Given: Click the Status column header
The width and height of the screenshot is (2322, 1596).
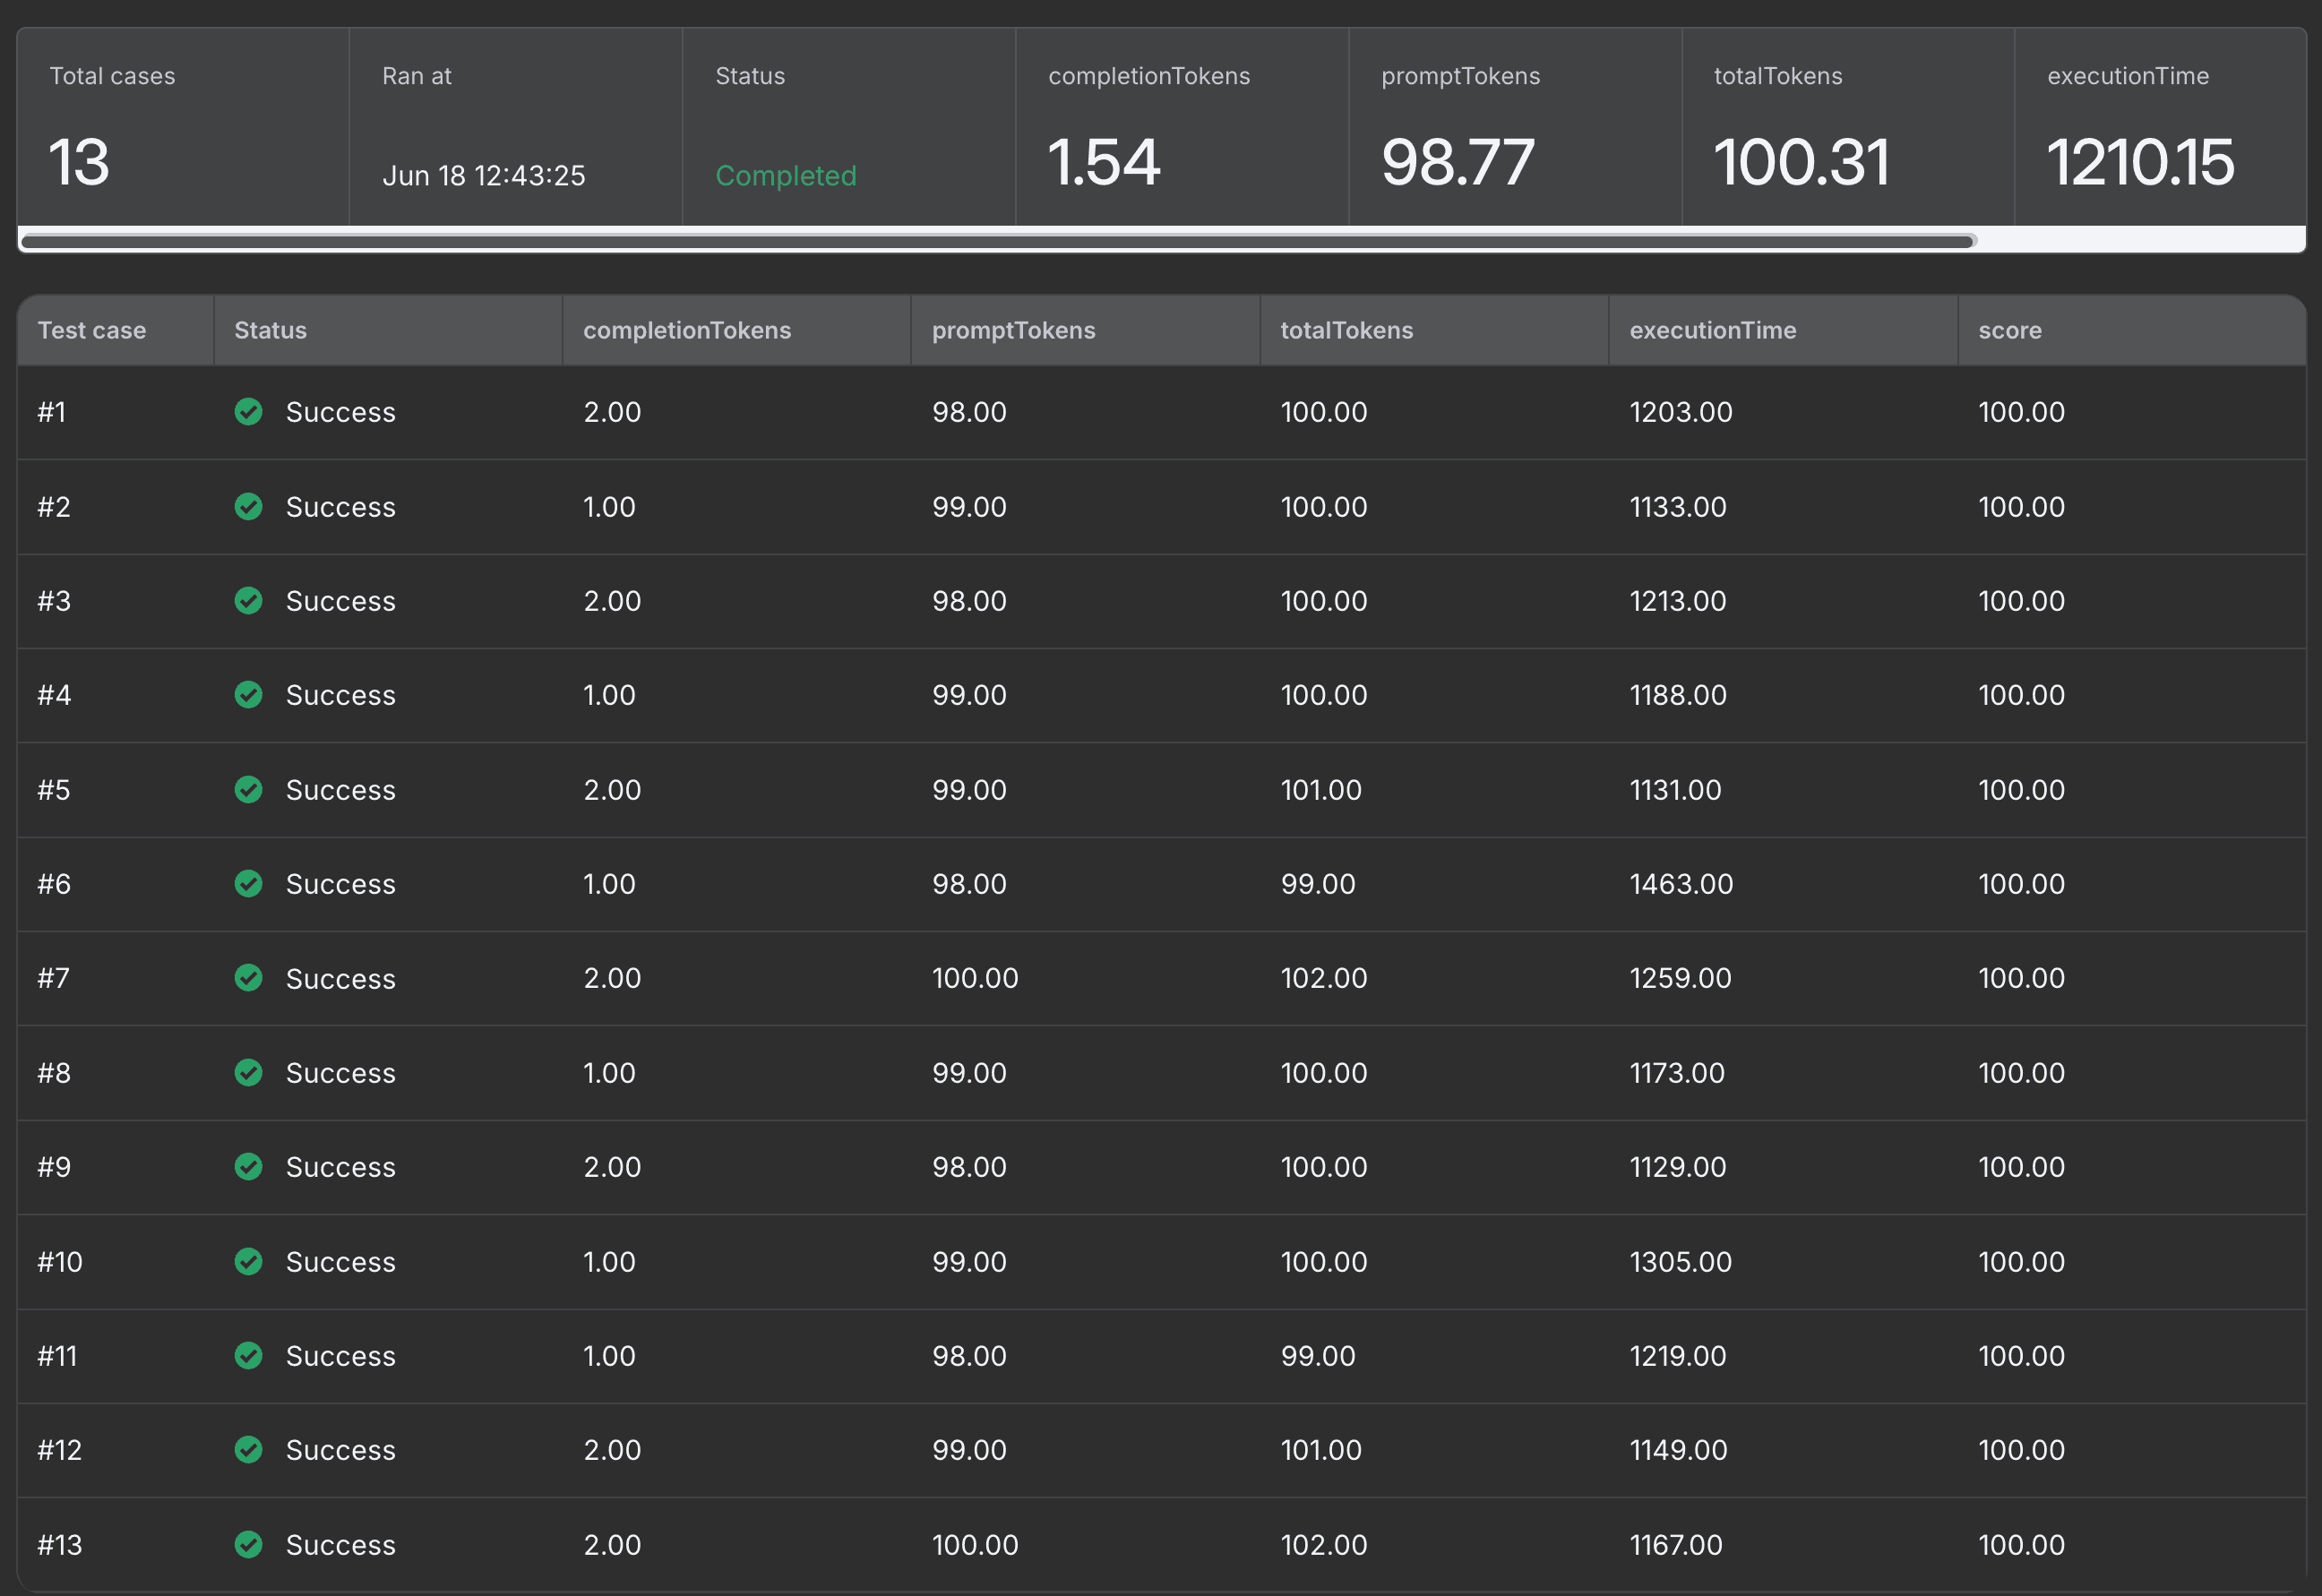Looking at the screenshot, I should tap(269, 330).
